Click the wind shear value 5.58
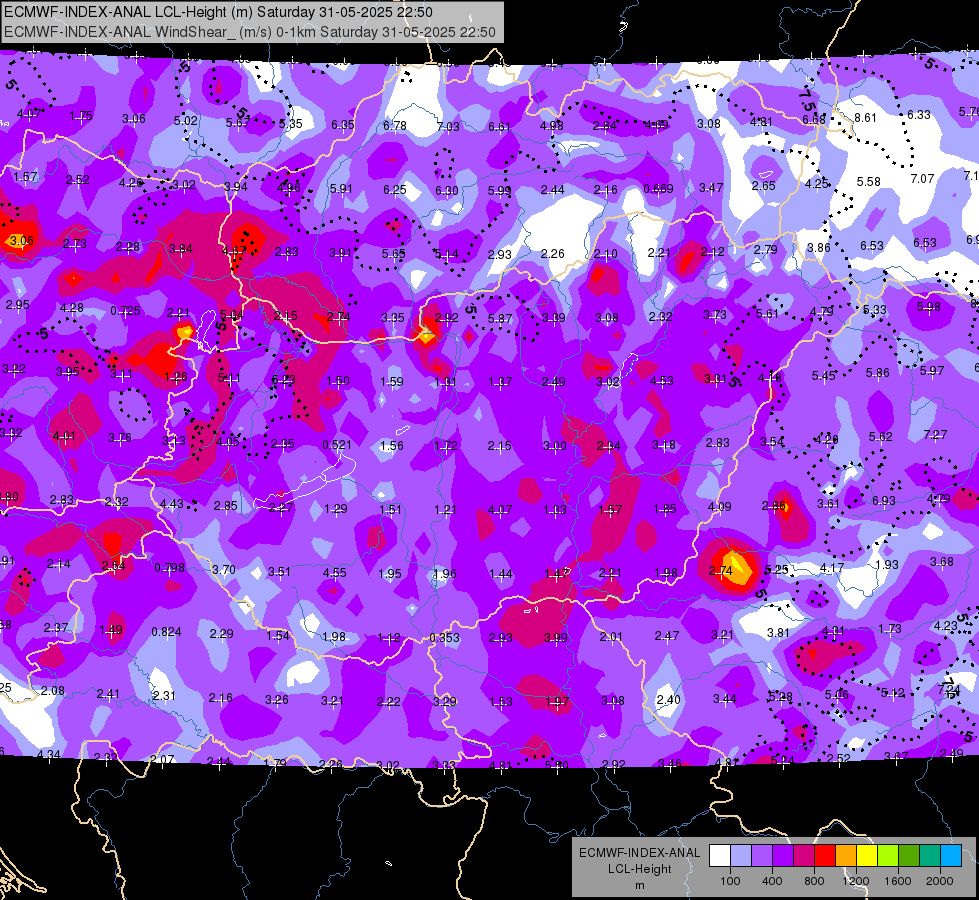Viewport: 979px width, 900px height. 868,182
